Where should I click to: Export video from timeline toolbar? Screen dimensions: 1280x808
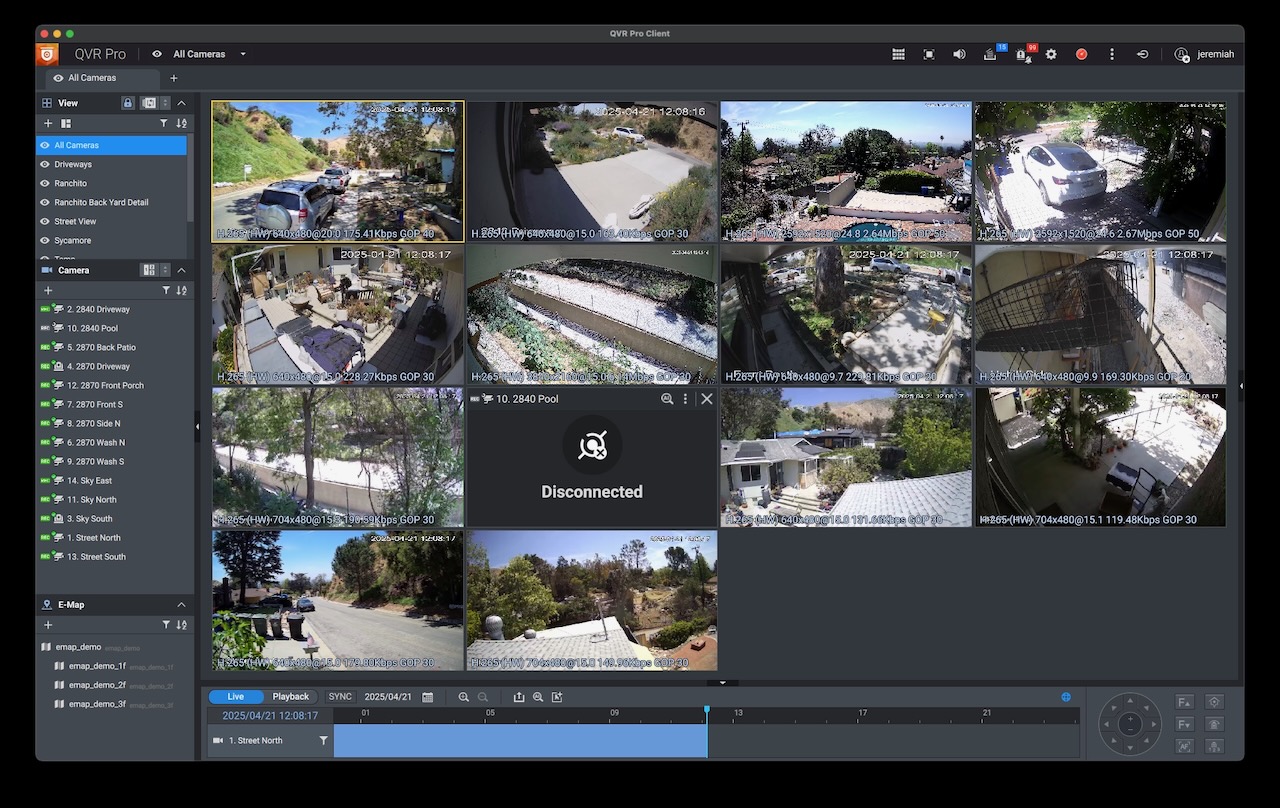519,696
